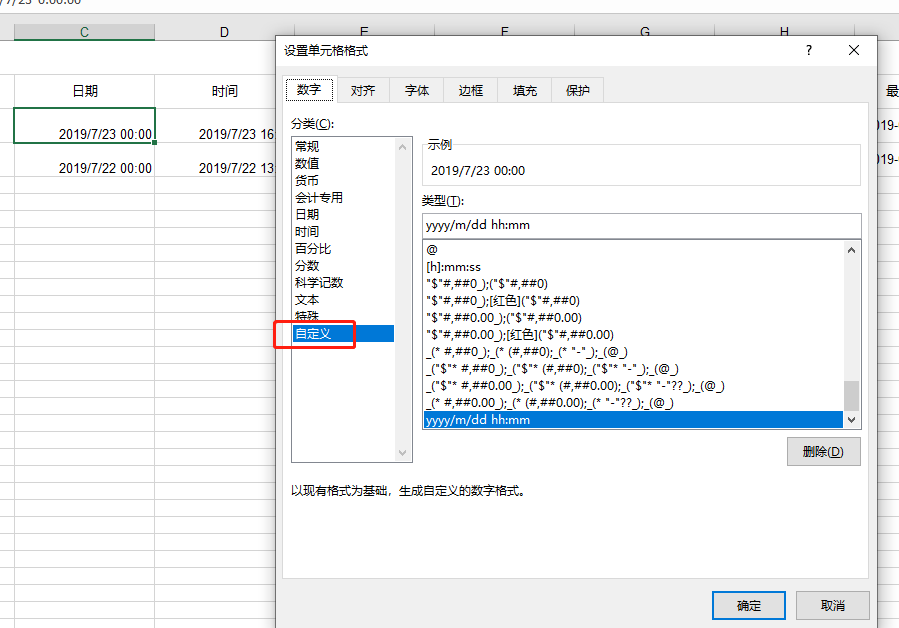Open the dialog help with the question mark icon
Viewport: 899px width, 628px height.
tap(808, 50)
